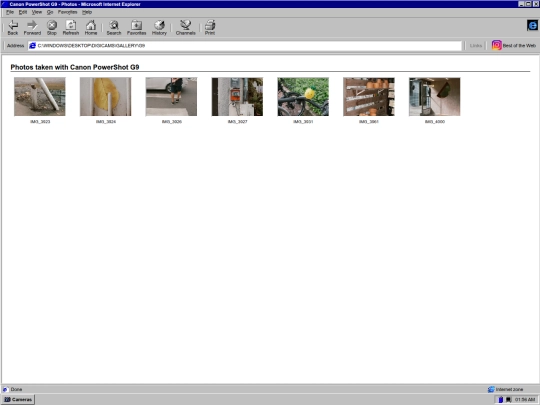Go to the Home page icon
The height and width of the screenshot is (405, 540).
coord(91,28)
